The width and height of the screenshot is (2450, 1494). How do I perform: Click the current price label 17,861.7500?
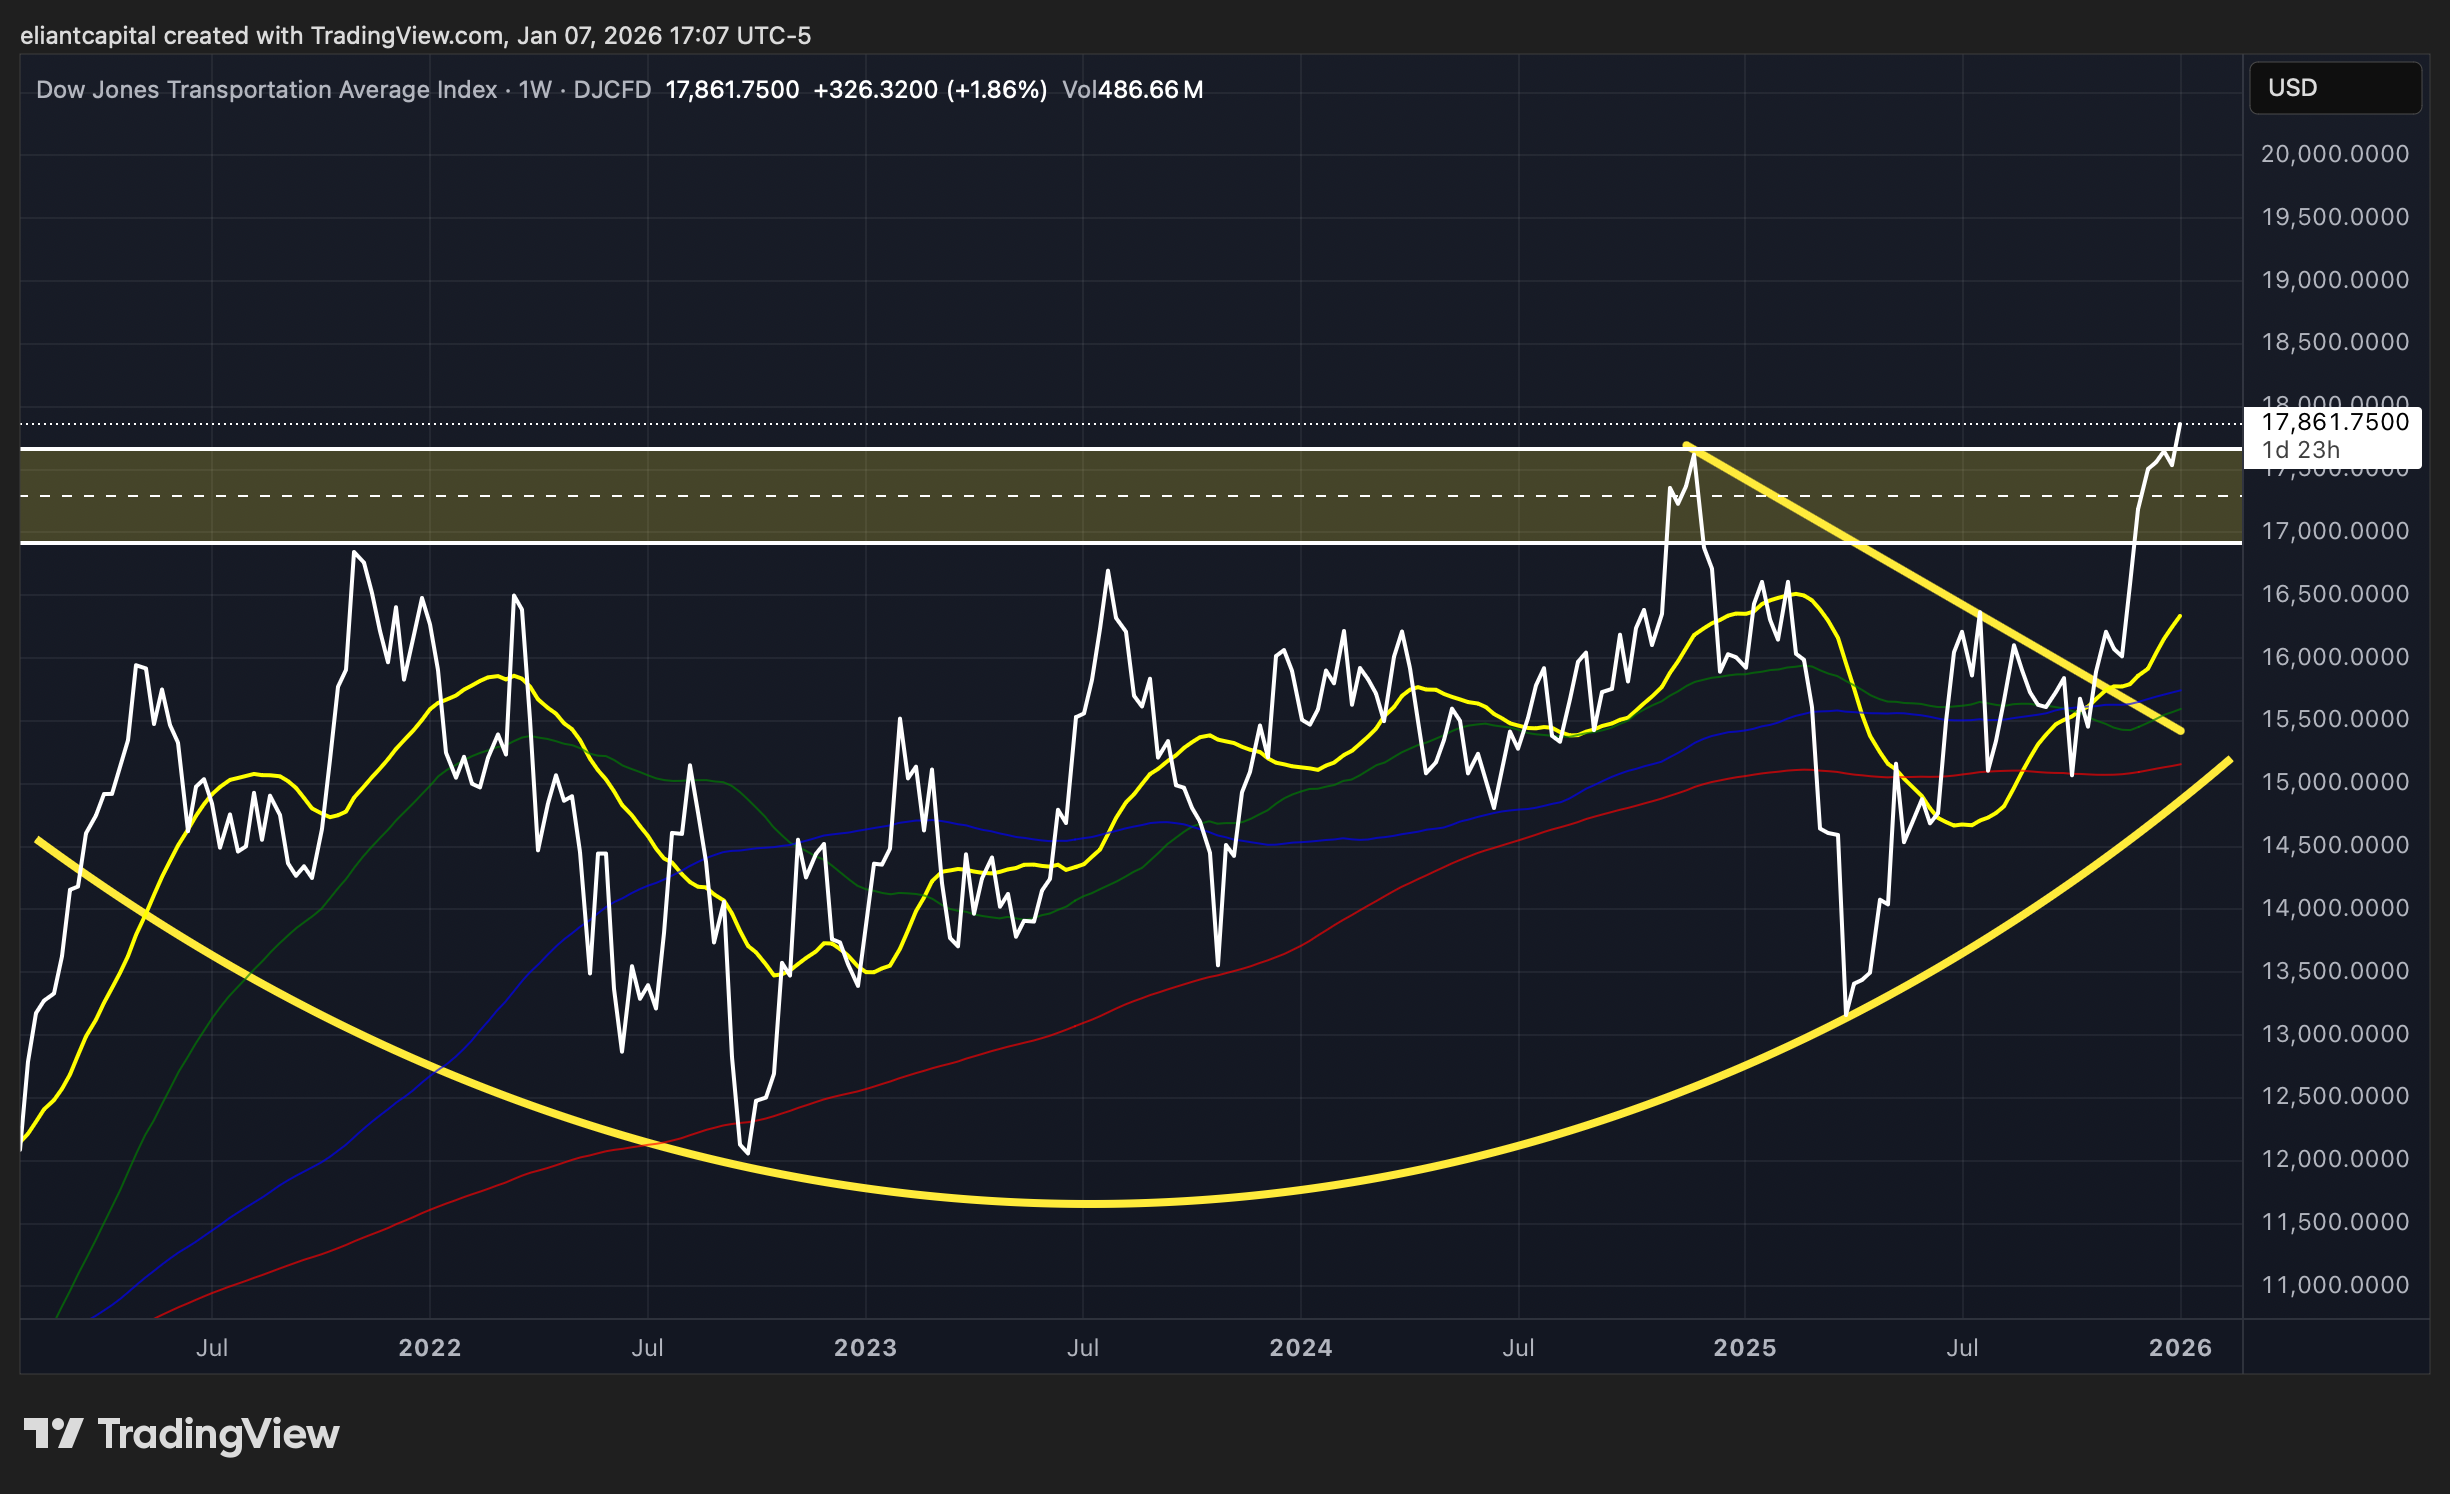(x=2334, y=423)
